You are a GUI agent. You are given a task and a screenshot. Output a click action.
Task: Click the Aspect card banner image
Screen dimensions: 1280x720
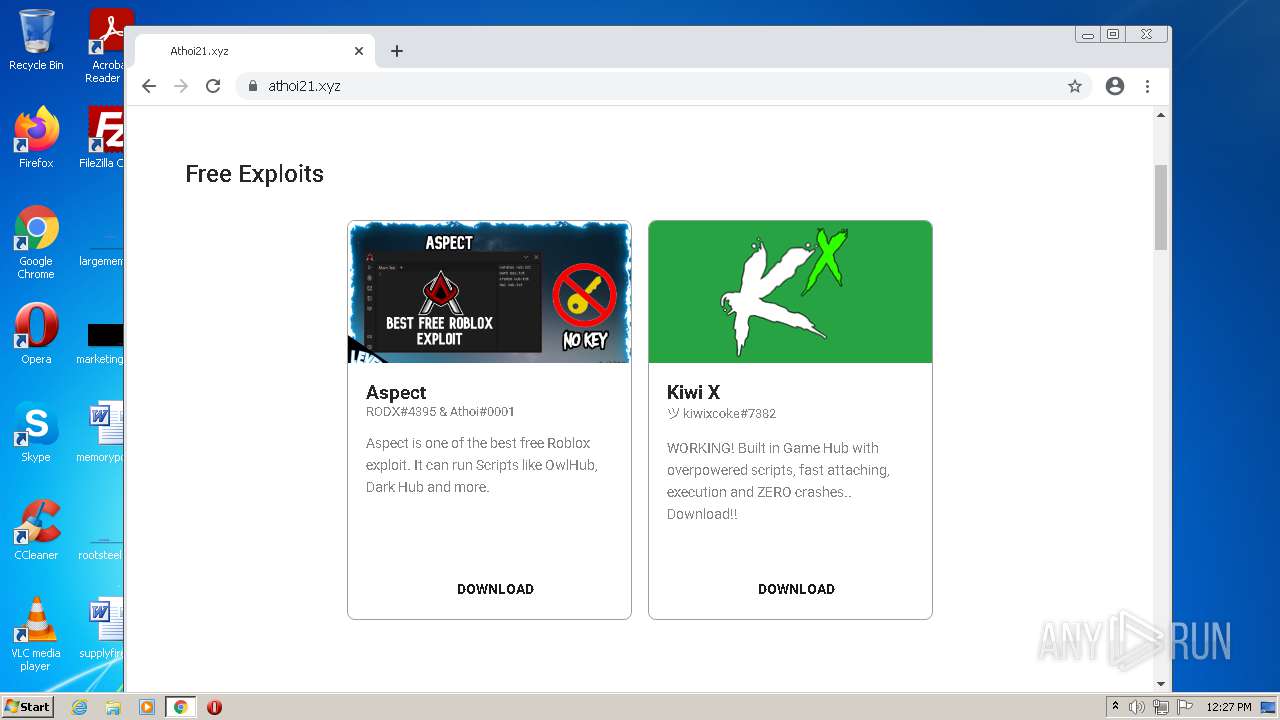[x=489, y=292]
